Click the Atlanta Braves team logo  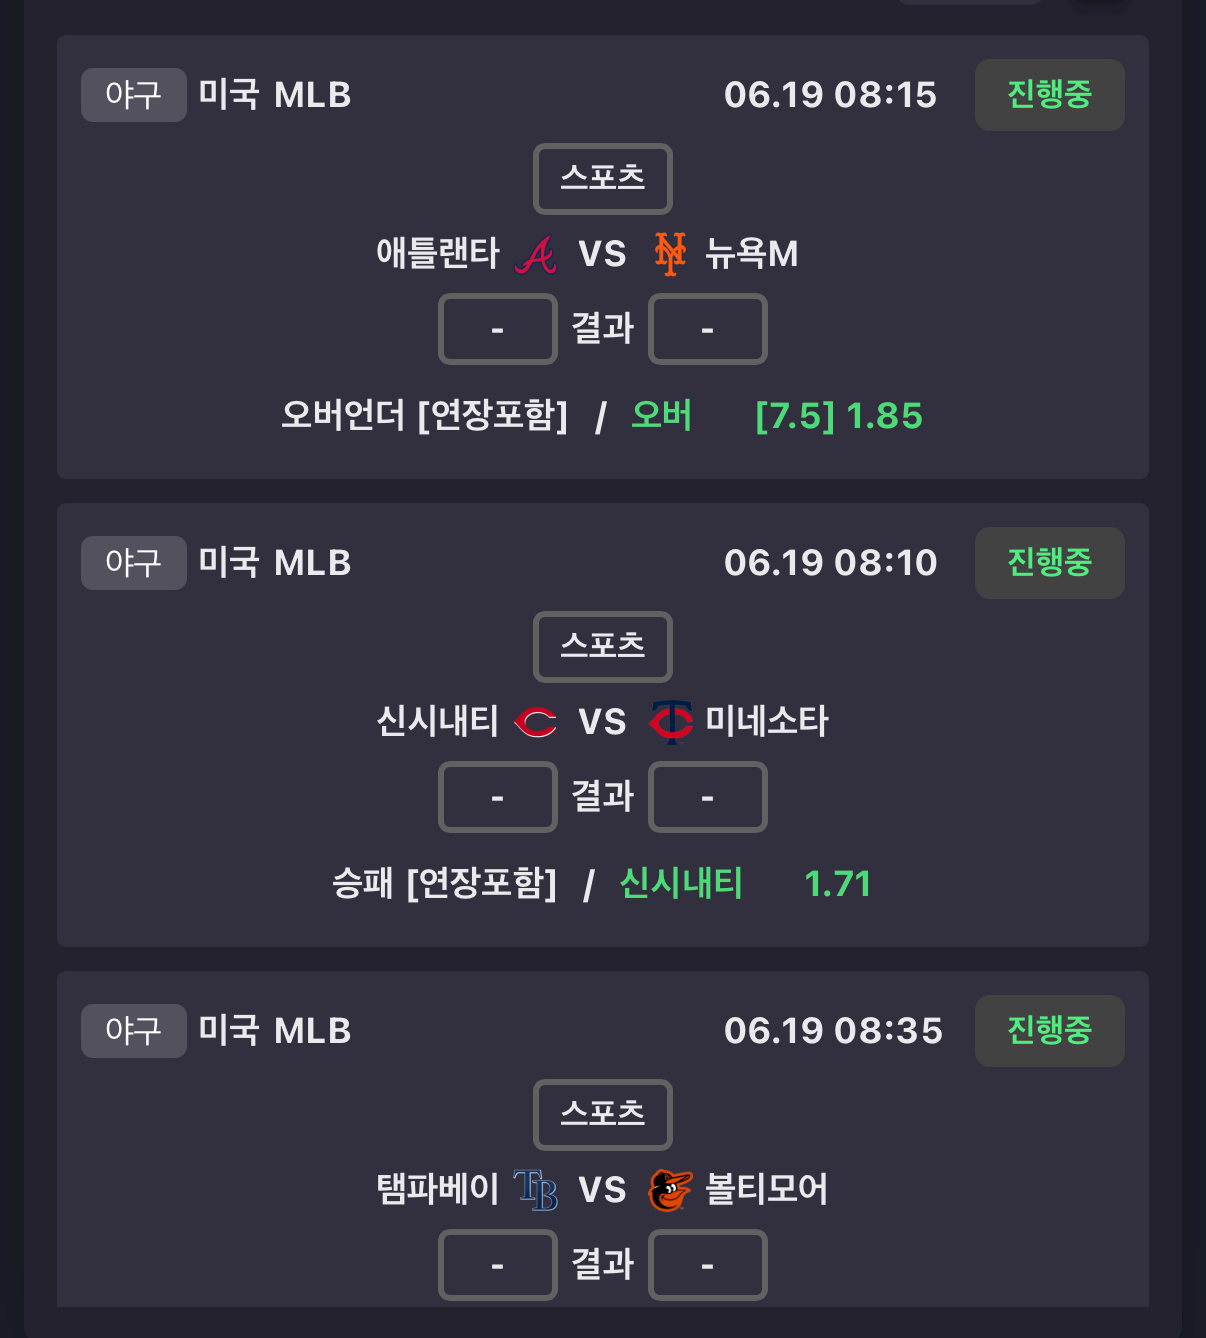tap(536, 254)
